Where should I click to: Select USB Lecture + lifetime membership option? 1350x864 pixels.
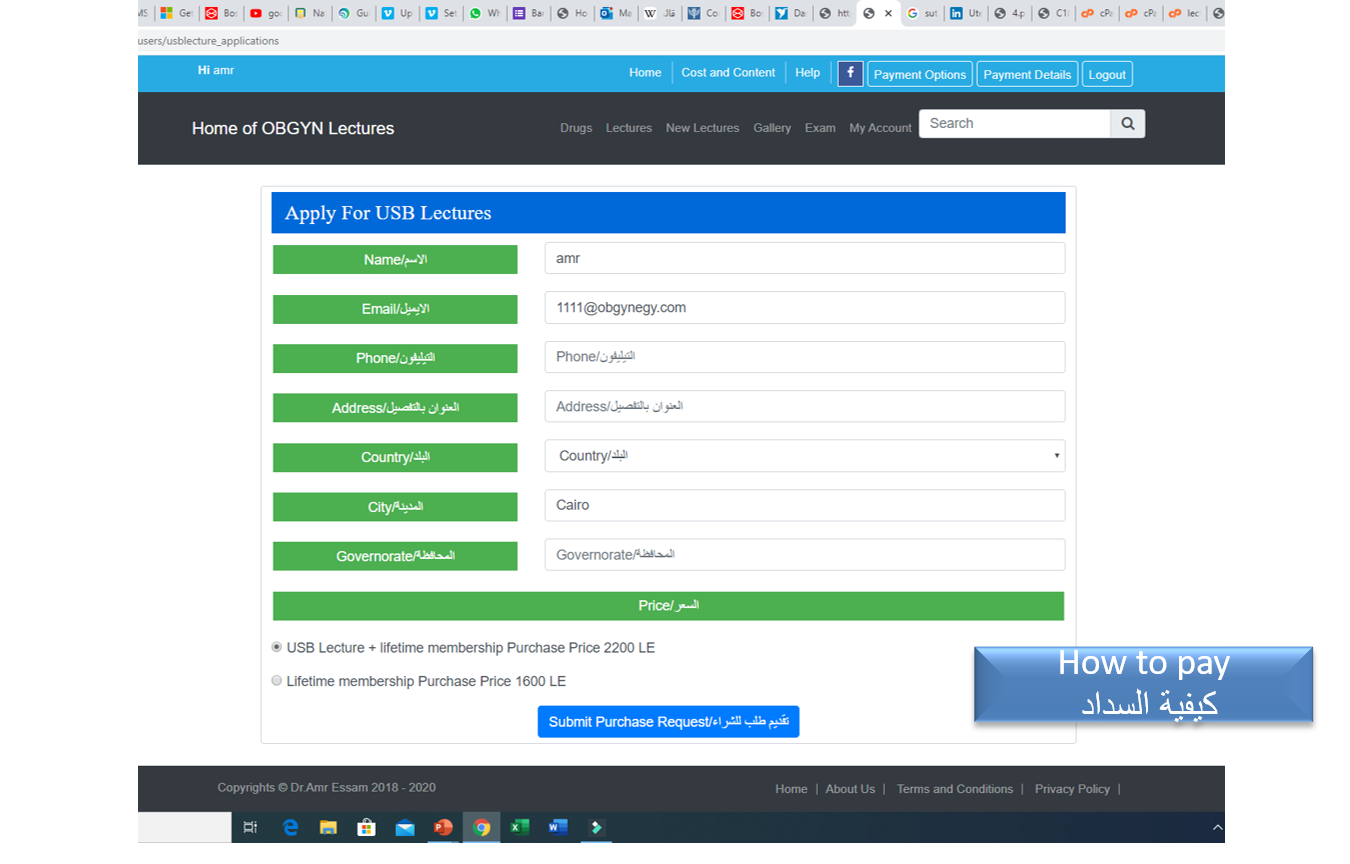[277, 647]
